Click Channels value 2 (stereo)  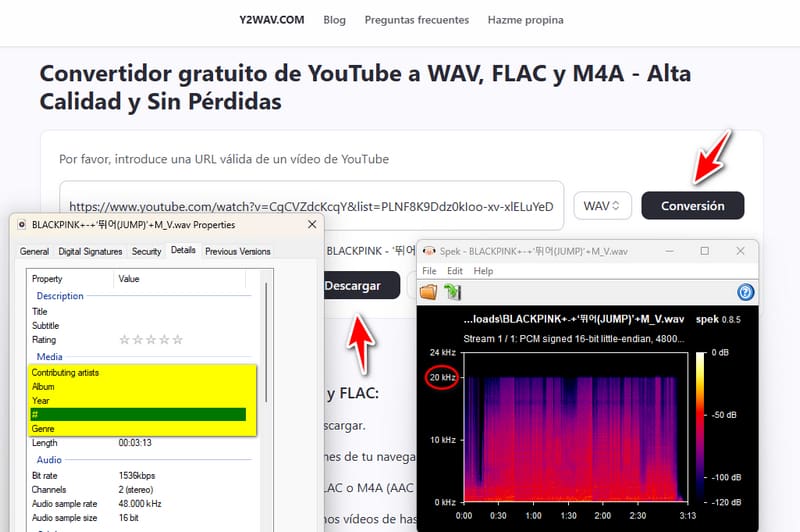(136, 490)
